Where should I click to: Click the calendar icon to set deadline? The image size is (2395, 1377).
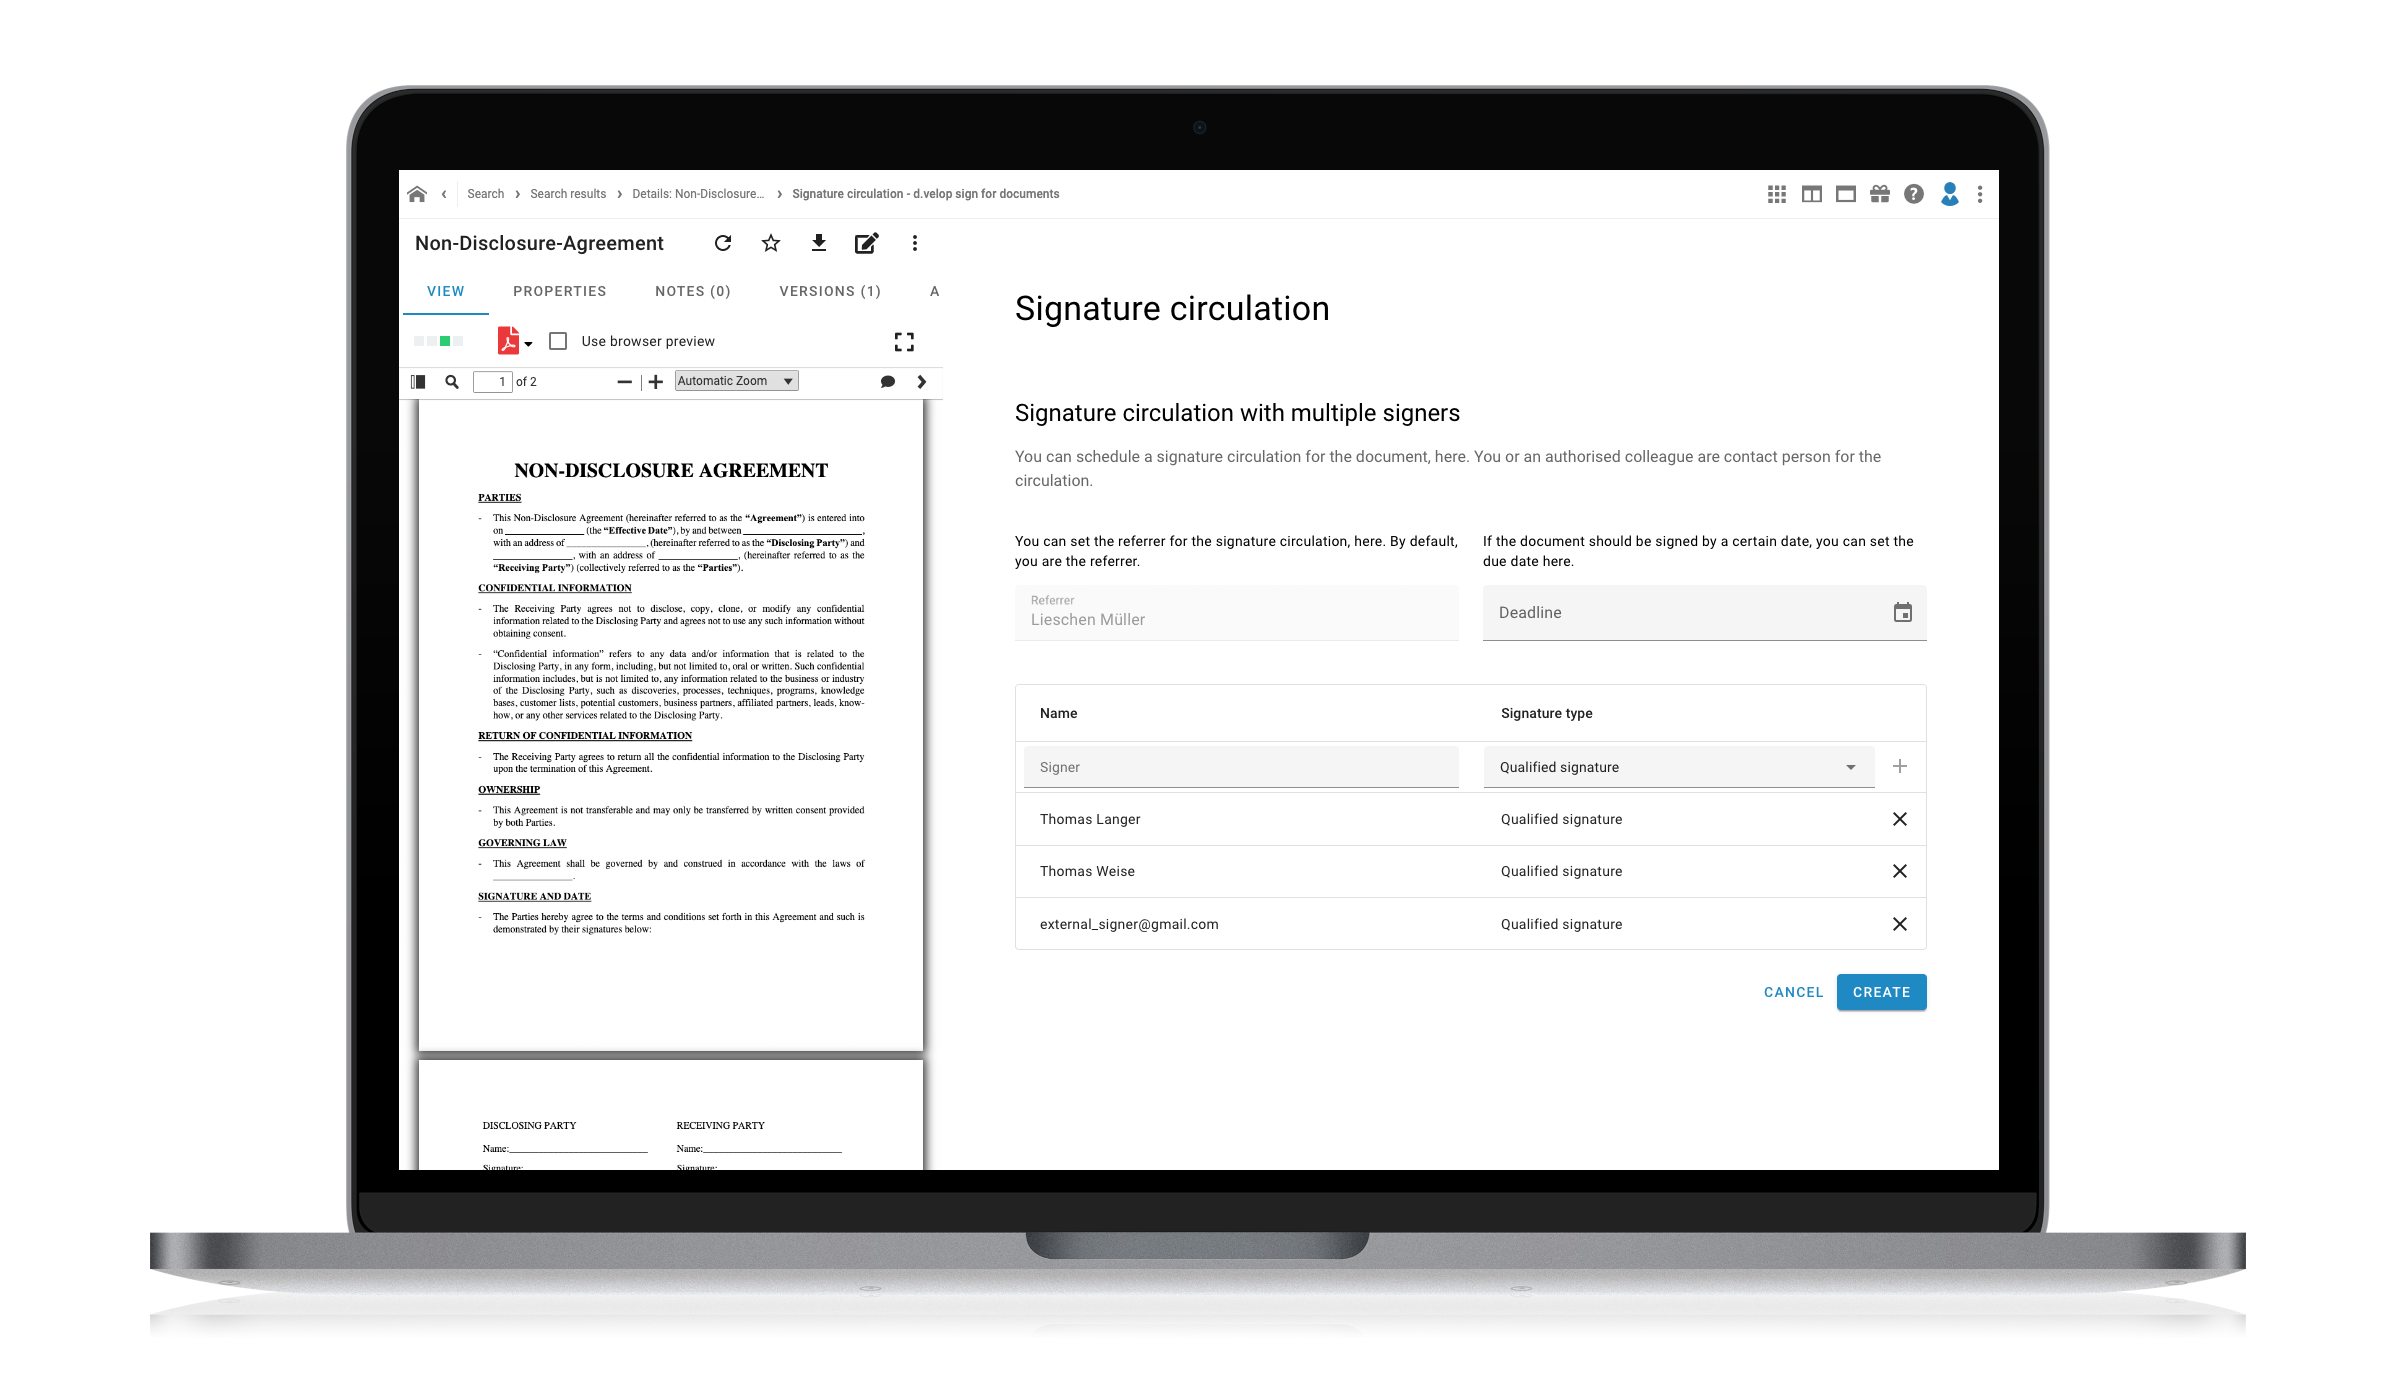click(1903, 612)
